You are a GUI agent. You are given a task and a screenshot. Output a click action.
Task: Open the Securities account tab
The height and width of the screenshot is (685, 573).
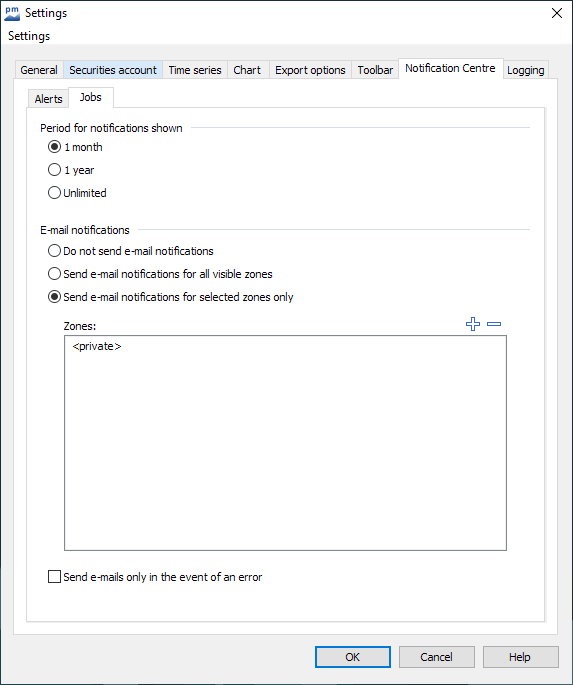[113, 70]
